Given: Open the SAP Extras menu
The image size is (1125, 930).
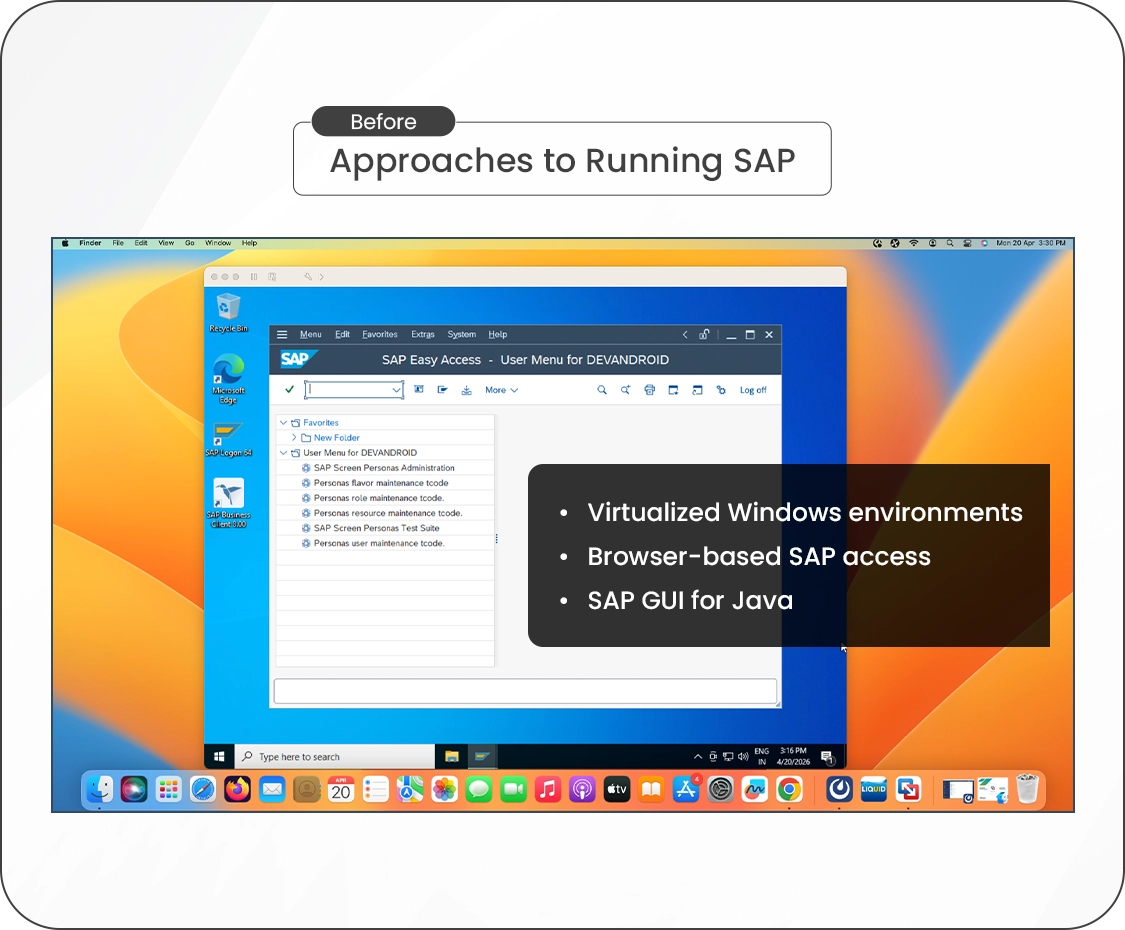Looking at the screenshot, I should click(x=423, y=334).
